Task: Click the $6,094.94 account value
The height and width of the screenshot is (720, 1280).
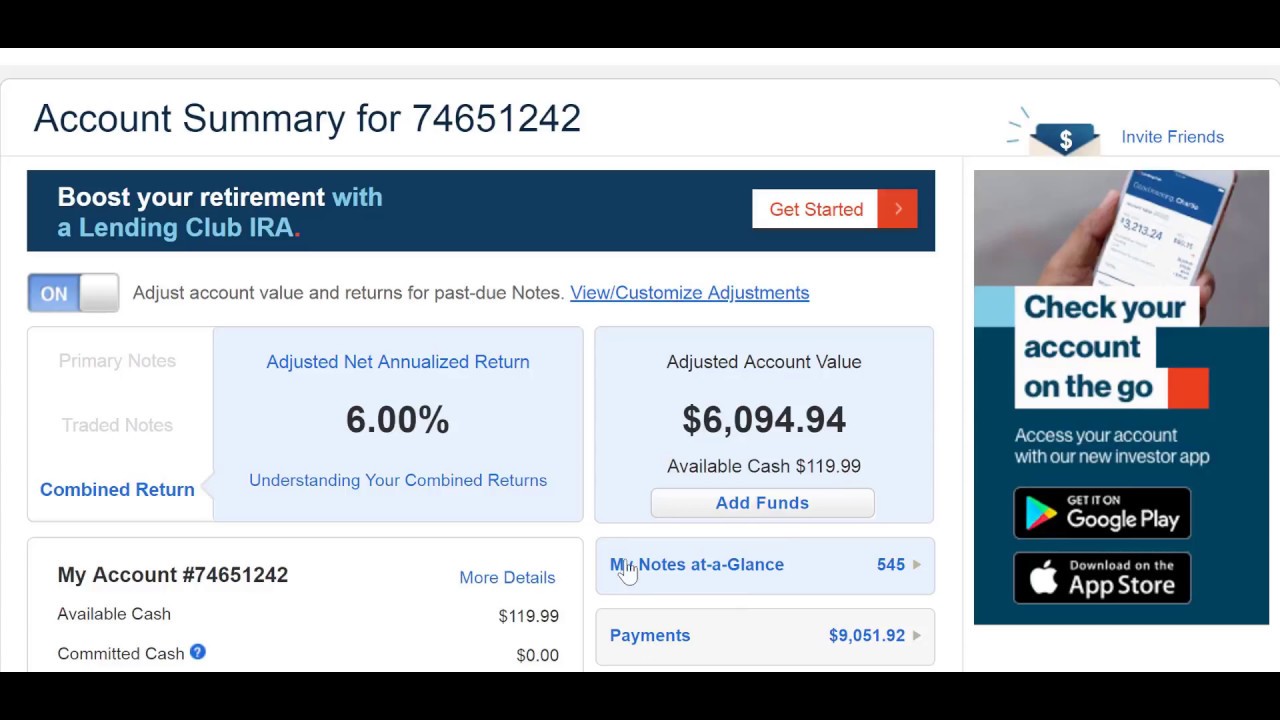Action: [x=764, y=420]
